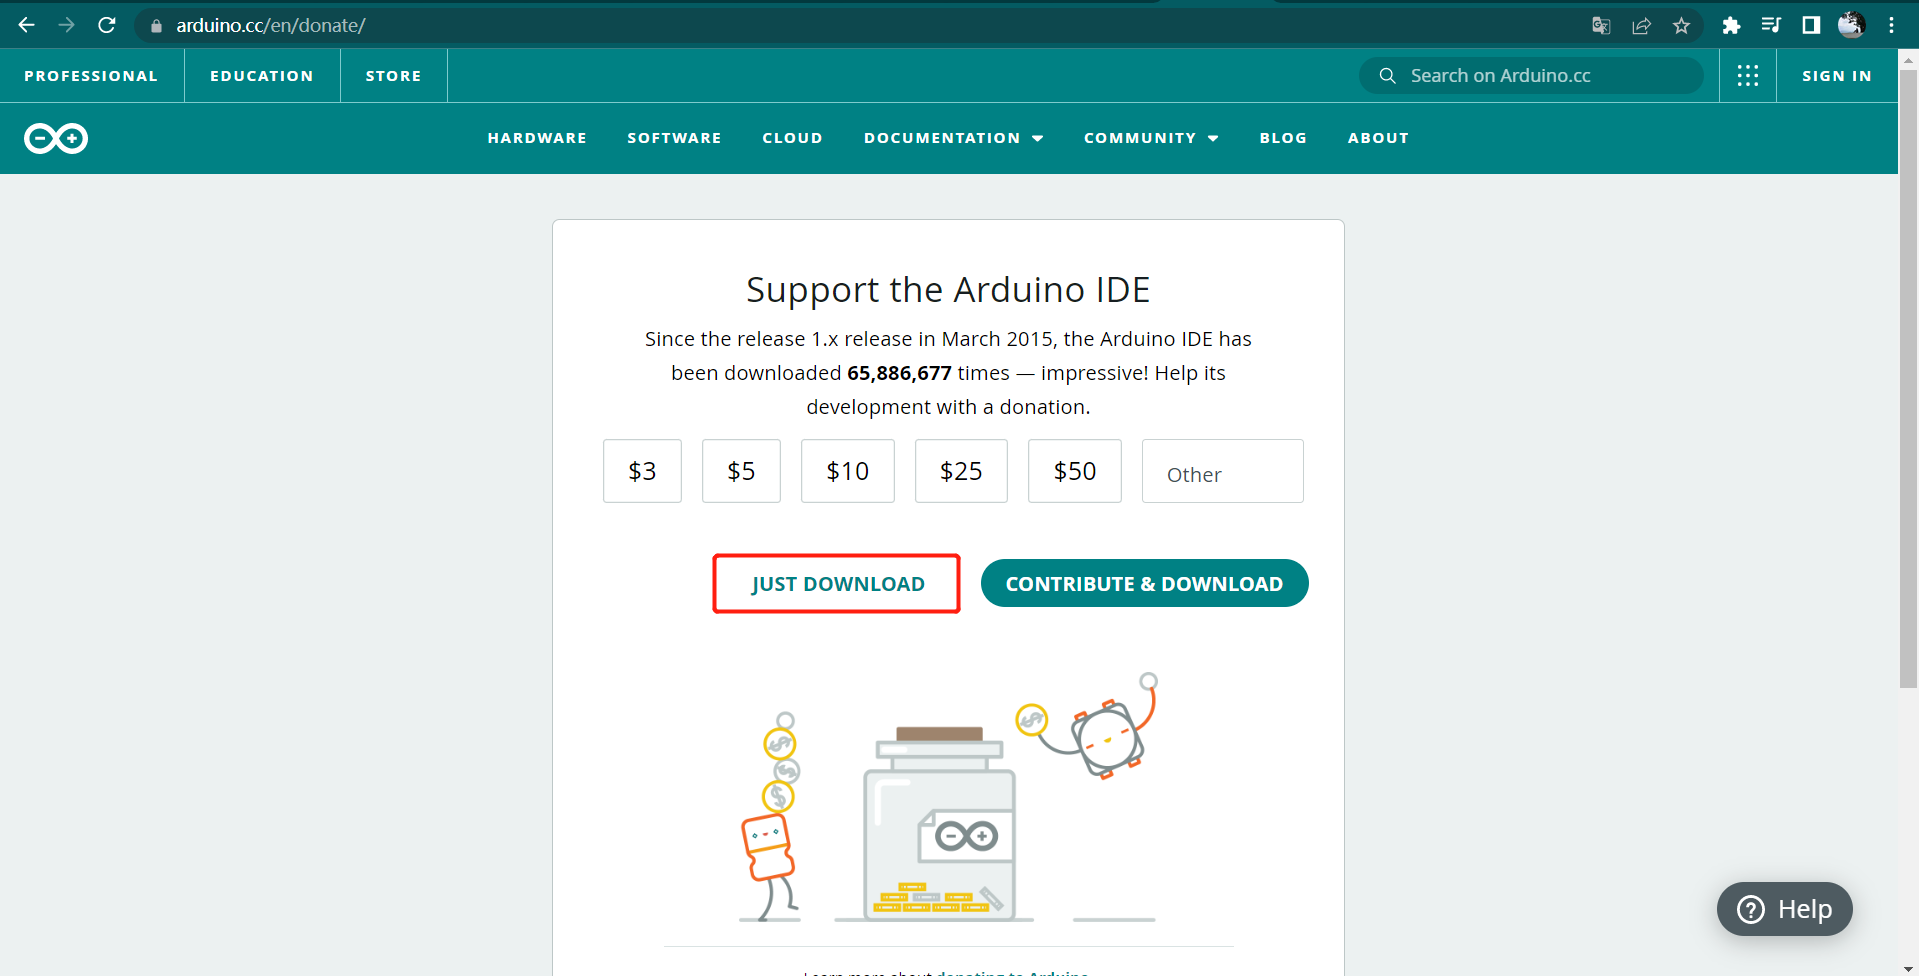
Task: Open the Store top link
Action: click(x=394, y=76)
